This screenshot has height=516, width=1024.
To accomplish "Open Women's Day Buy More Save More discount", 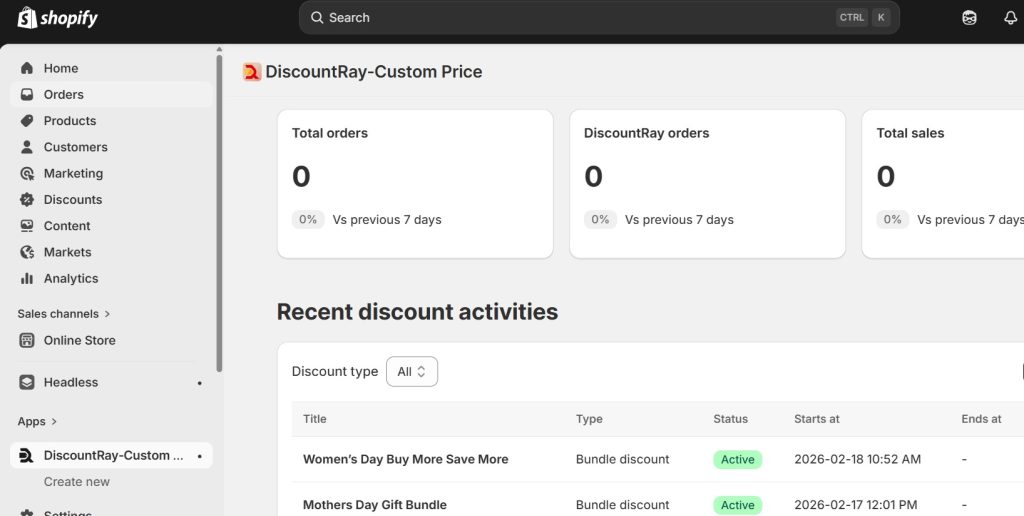I will (x=406, y=459).
